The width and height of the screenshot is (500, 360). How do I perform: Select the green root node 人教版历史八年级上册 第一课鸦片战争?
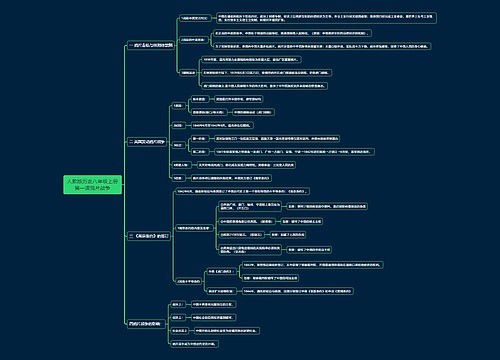[x=93, y=185]
